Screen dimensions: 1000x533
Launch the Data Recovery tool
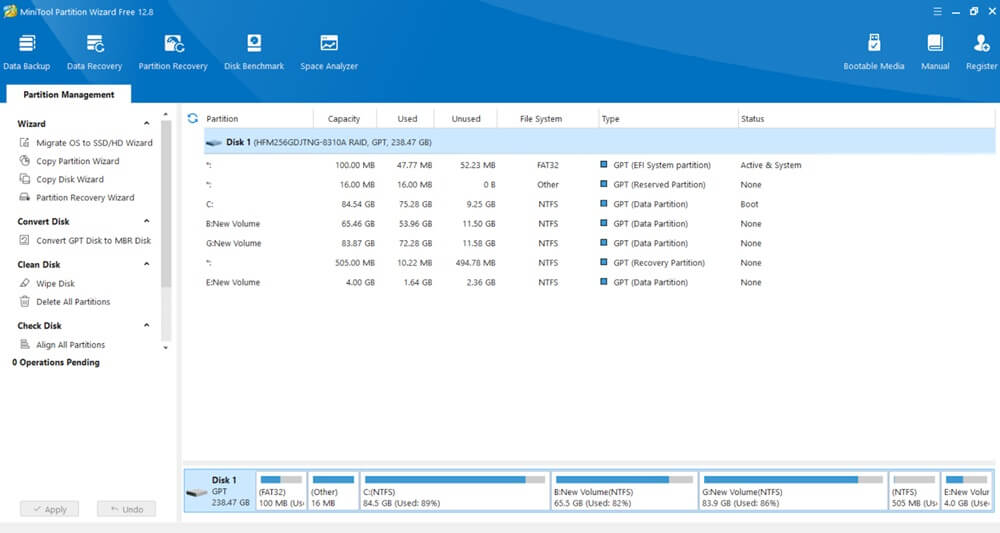coord(94,52)
